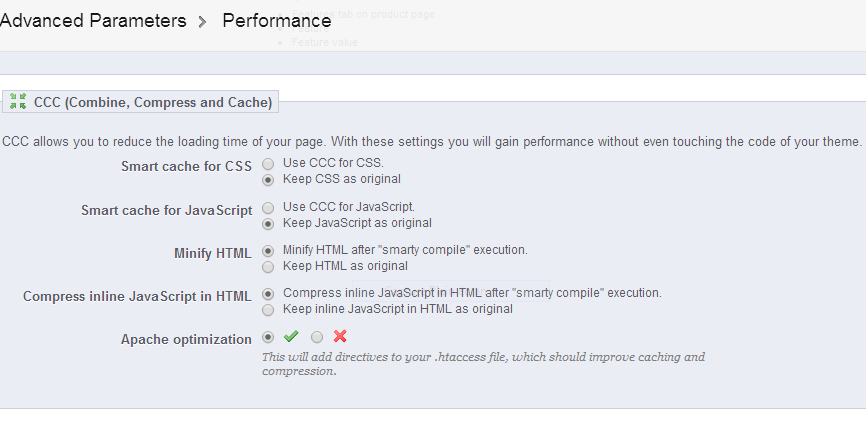Turn off Apache optimization radio button
The image size is (866, 422).
pyautogui.click(x=317, y=338)
